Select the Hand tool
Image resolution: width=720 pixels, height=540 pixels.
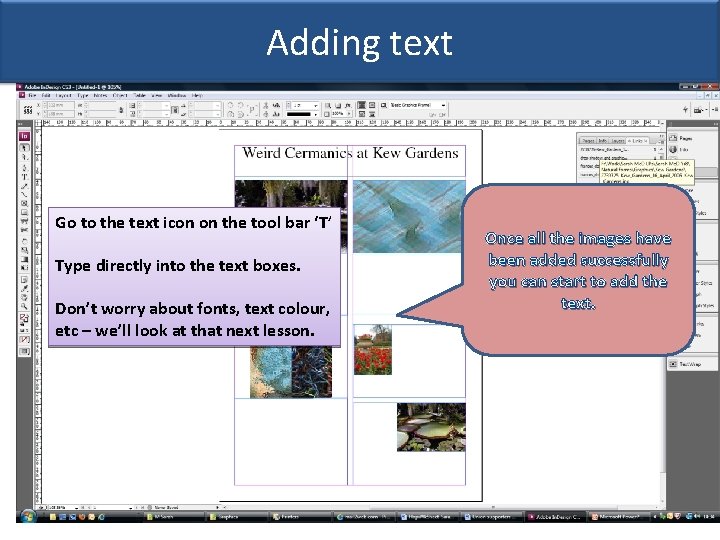pyautogui.click(x=24, y=298)
